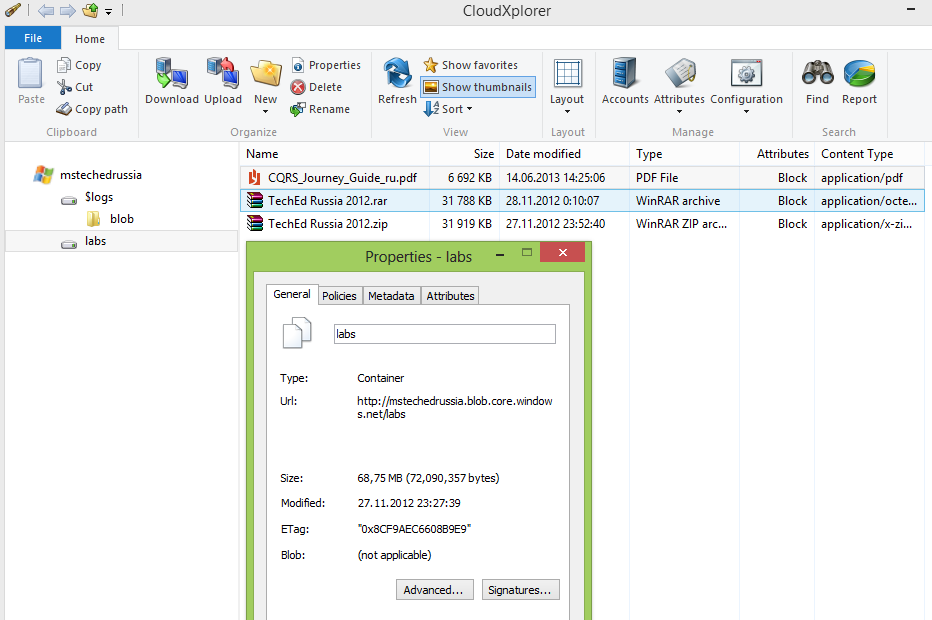Open Properties from the Organize group
This screenshot has width=932, height=620.
click(x=326, y=65)
